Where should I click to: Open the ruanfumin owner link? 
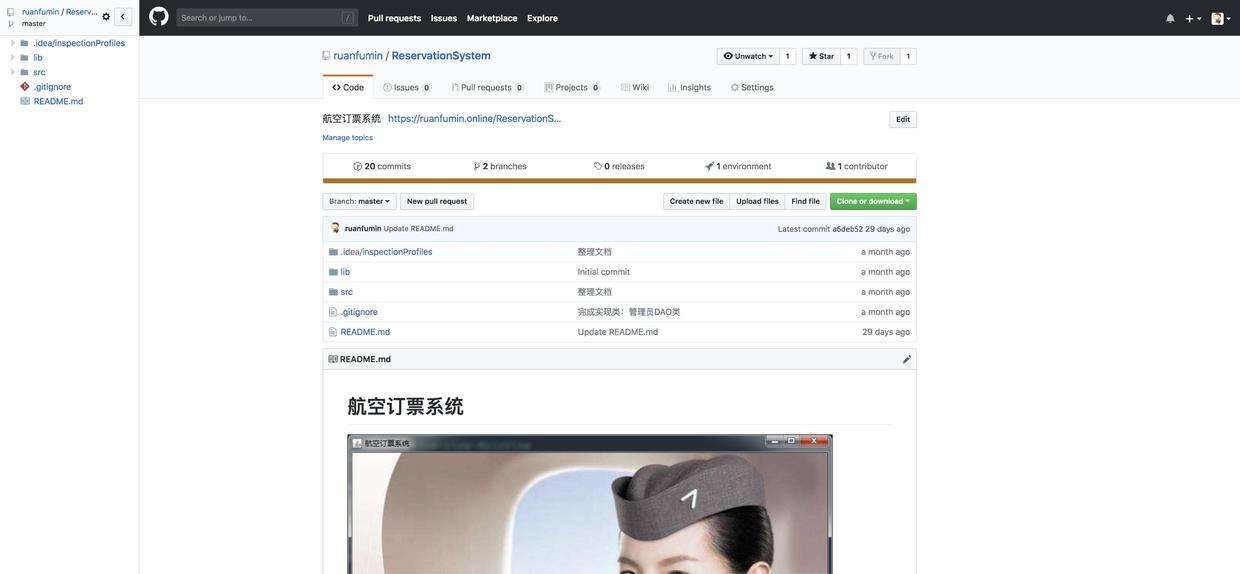click(358, 56)
